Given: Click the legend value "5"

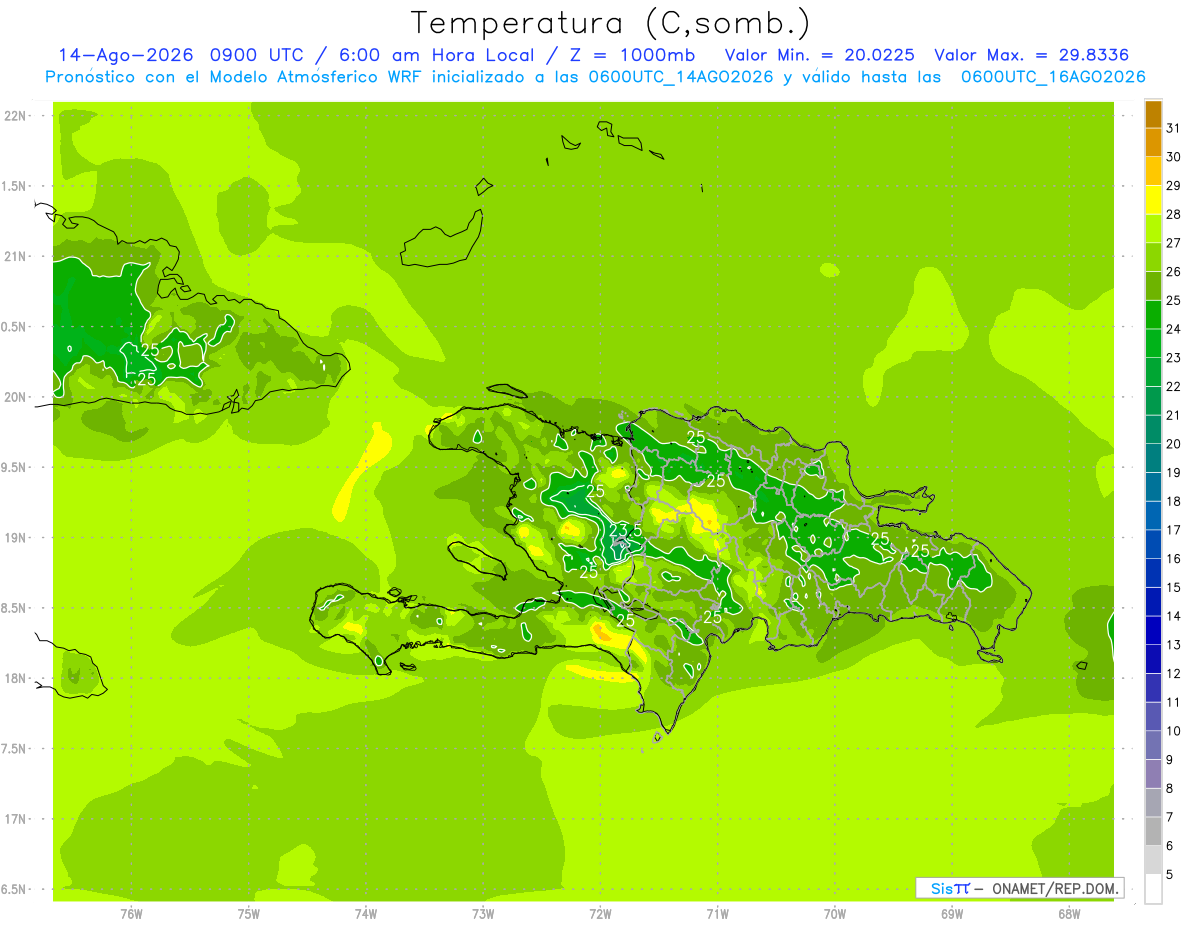Looking at the screenshot, I should click(x=1169, y=875).
